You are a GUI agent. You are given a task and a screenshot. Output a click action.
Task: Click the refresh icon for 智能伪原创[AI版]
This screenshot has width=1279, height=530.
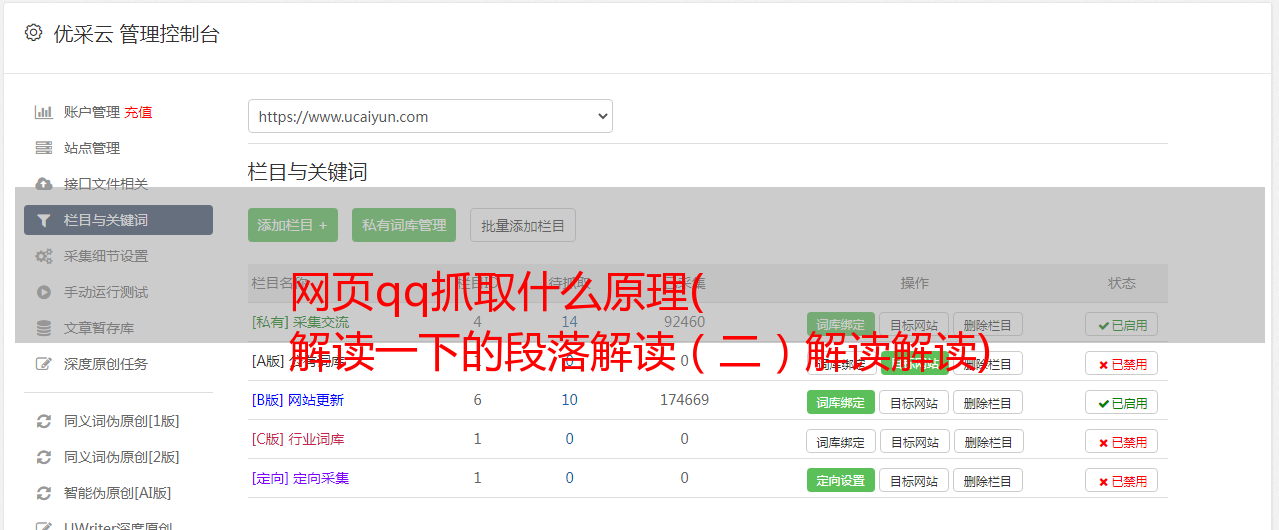43,493
